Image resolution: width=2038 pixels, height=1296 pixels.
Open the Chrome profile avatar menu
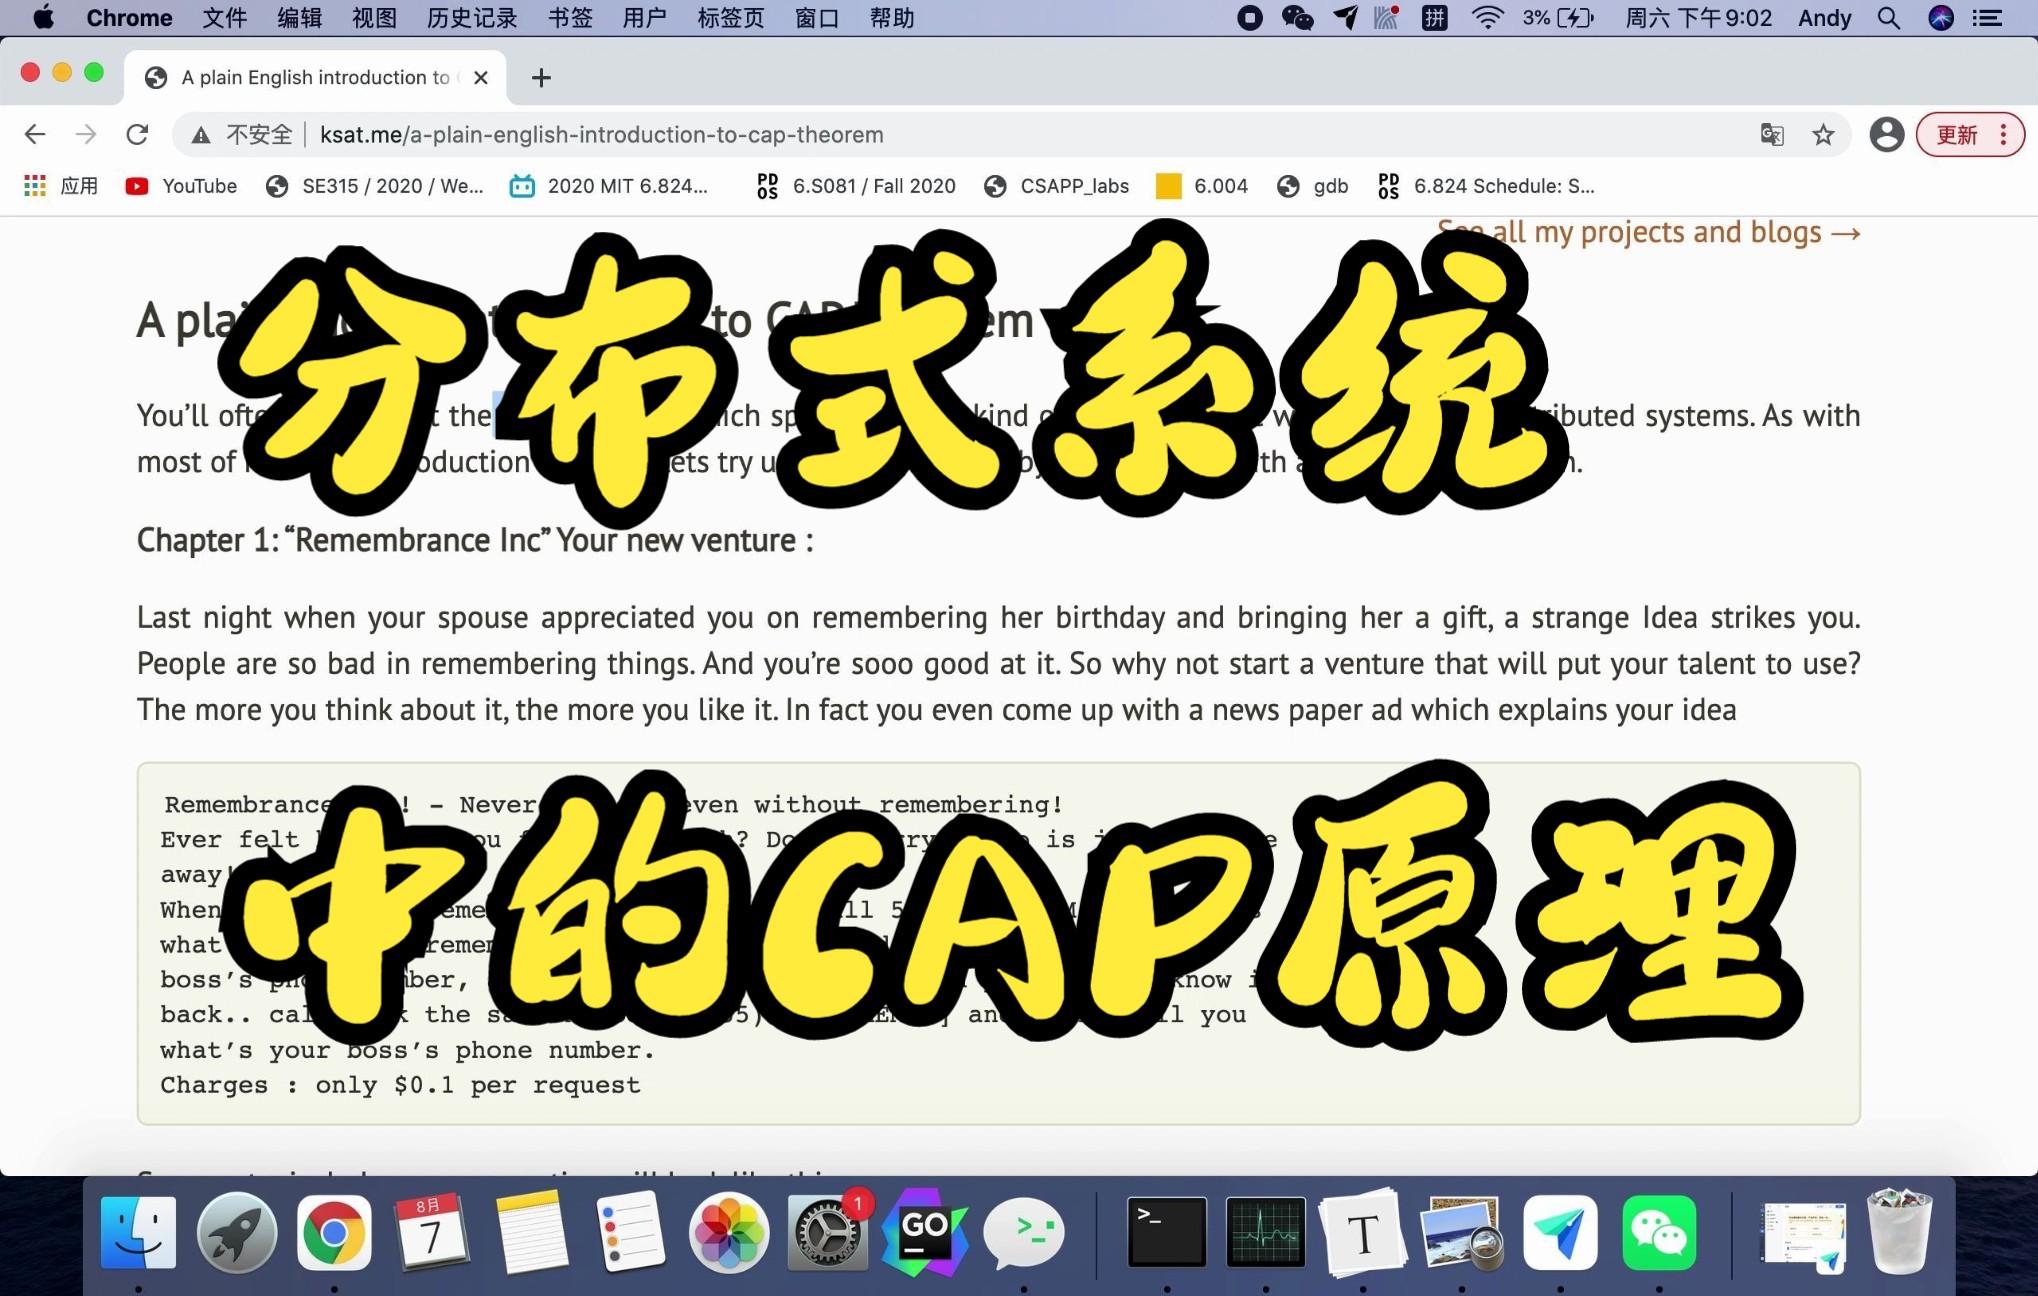(x=1886, y=134)
